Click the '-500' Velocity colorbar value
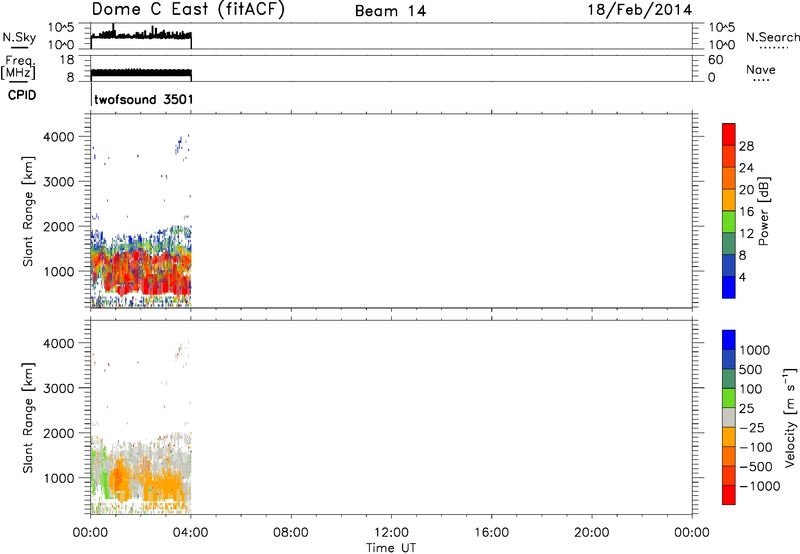 point(756,466)
